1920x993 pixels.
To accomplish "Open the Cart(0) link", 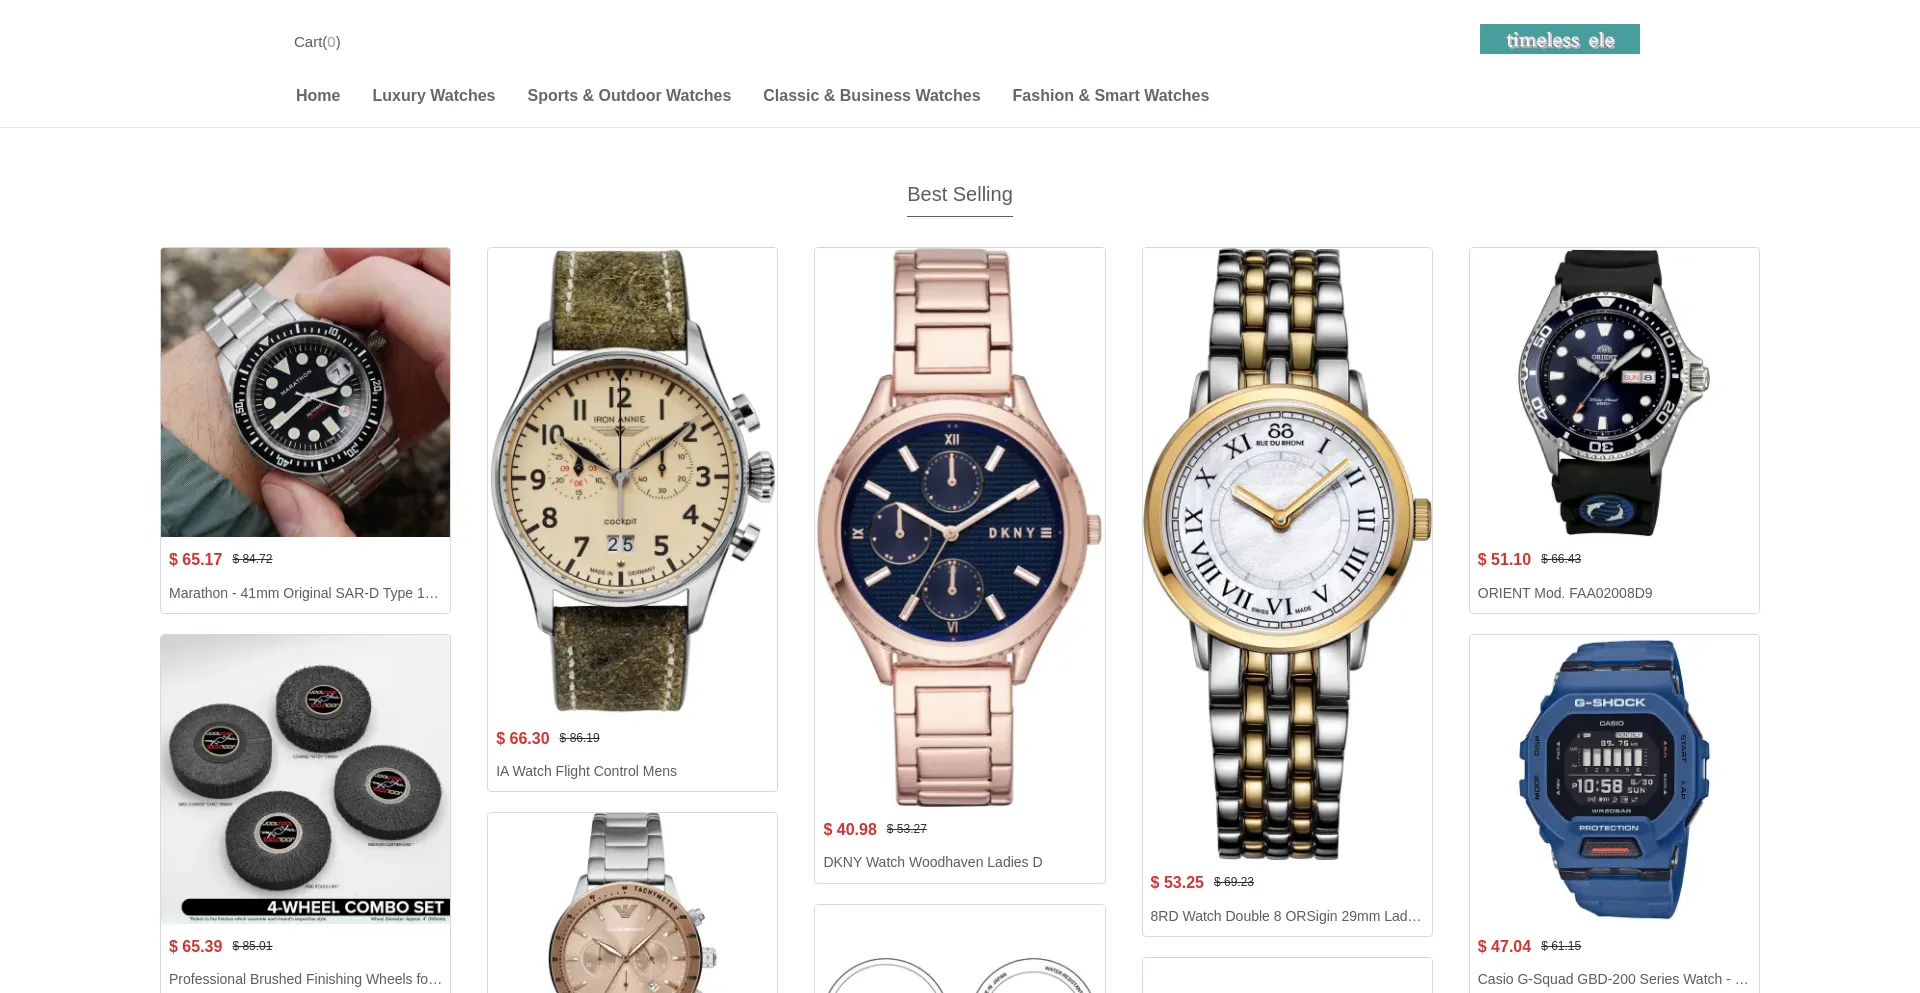I will [x=317, y=42].
